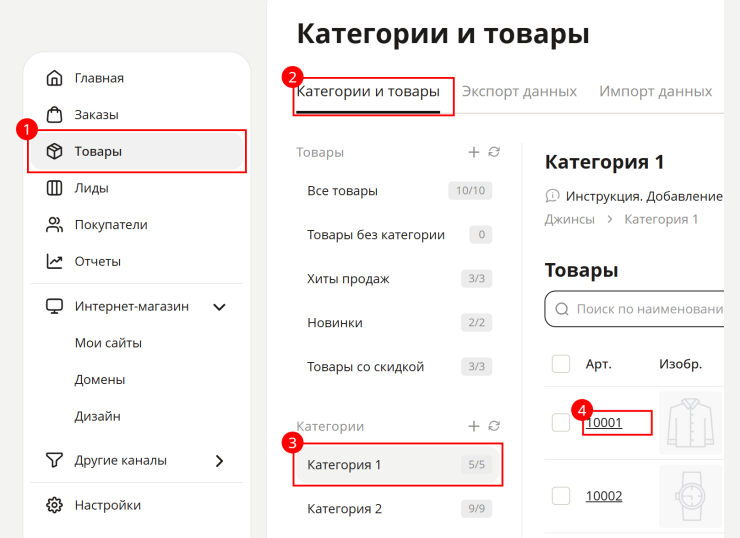Image resolution: width=740 pixels, height=538 pixels.
Task: Click plus icon in Товары section header
Action: point(473,152)
